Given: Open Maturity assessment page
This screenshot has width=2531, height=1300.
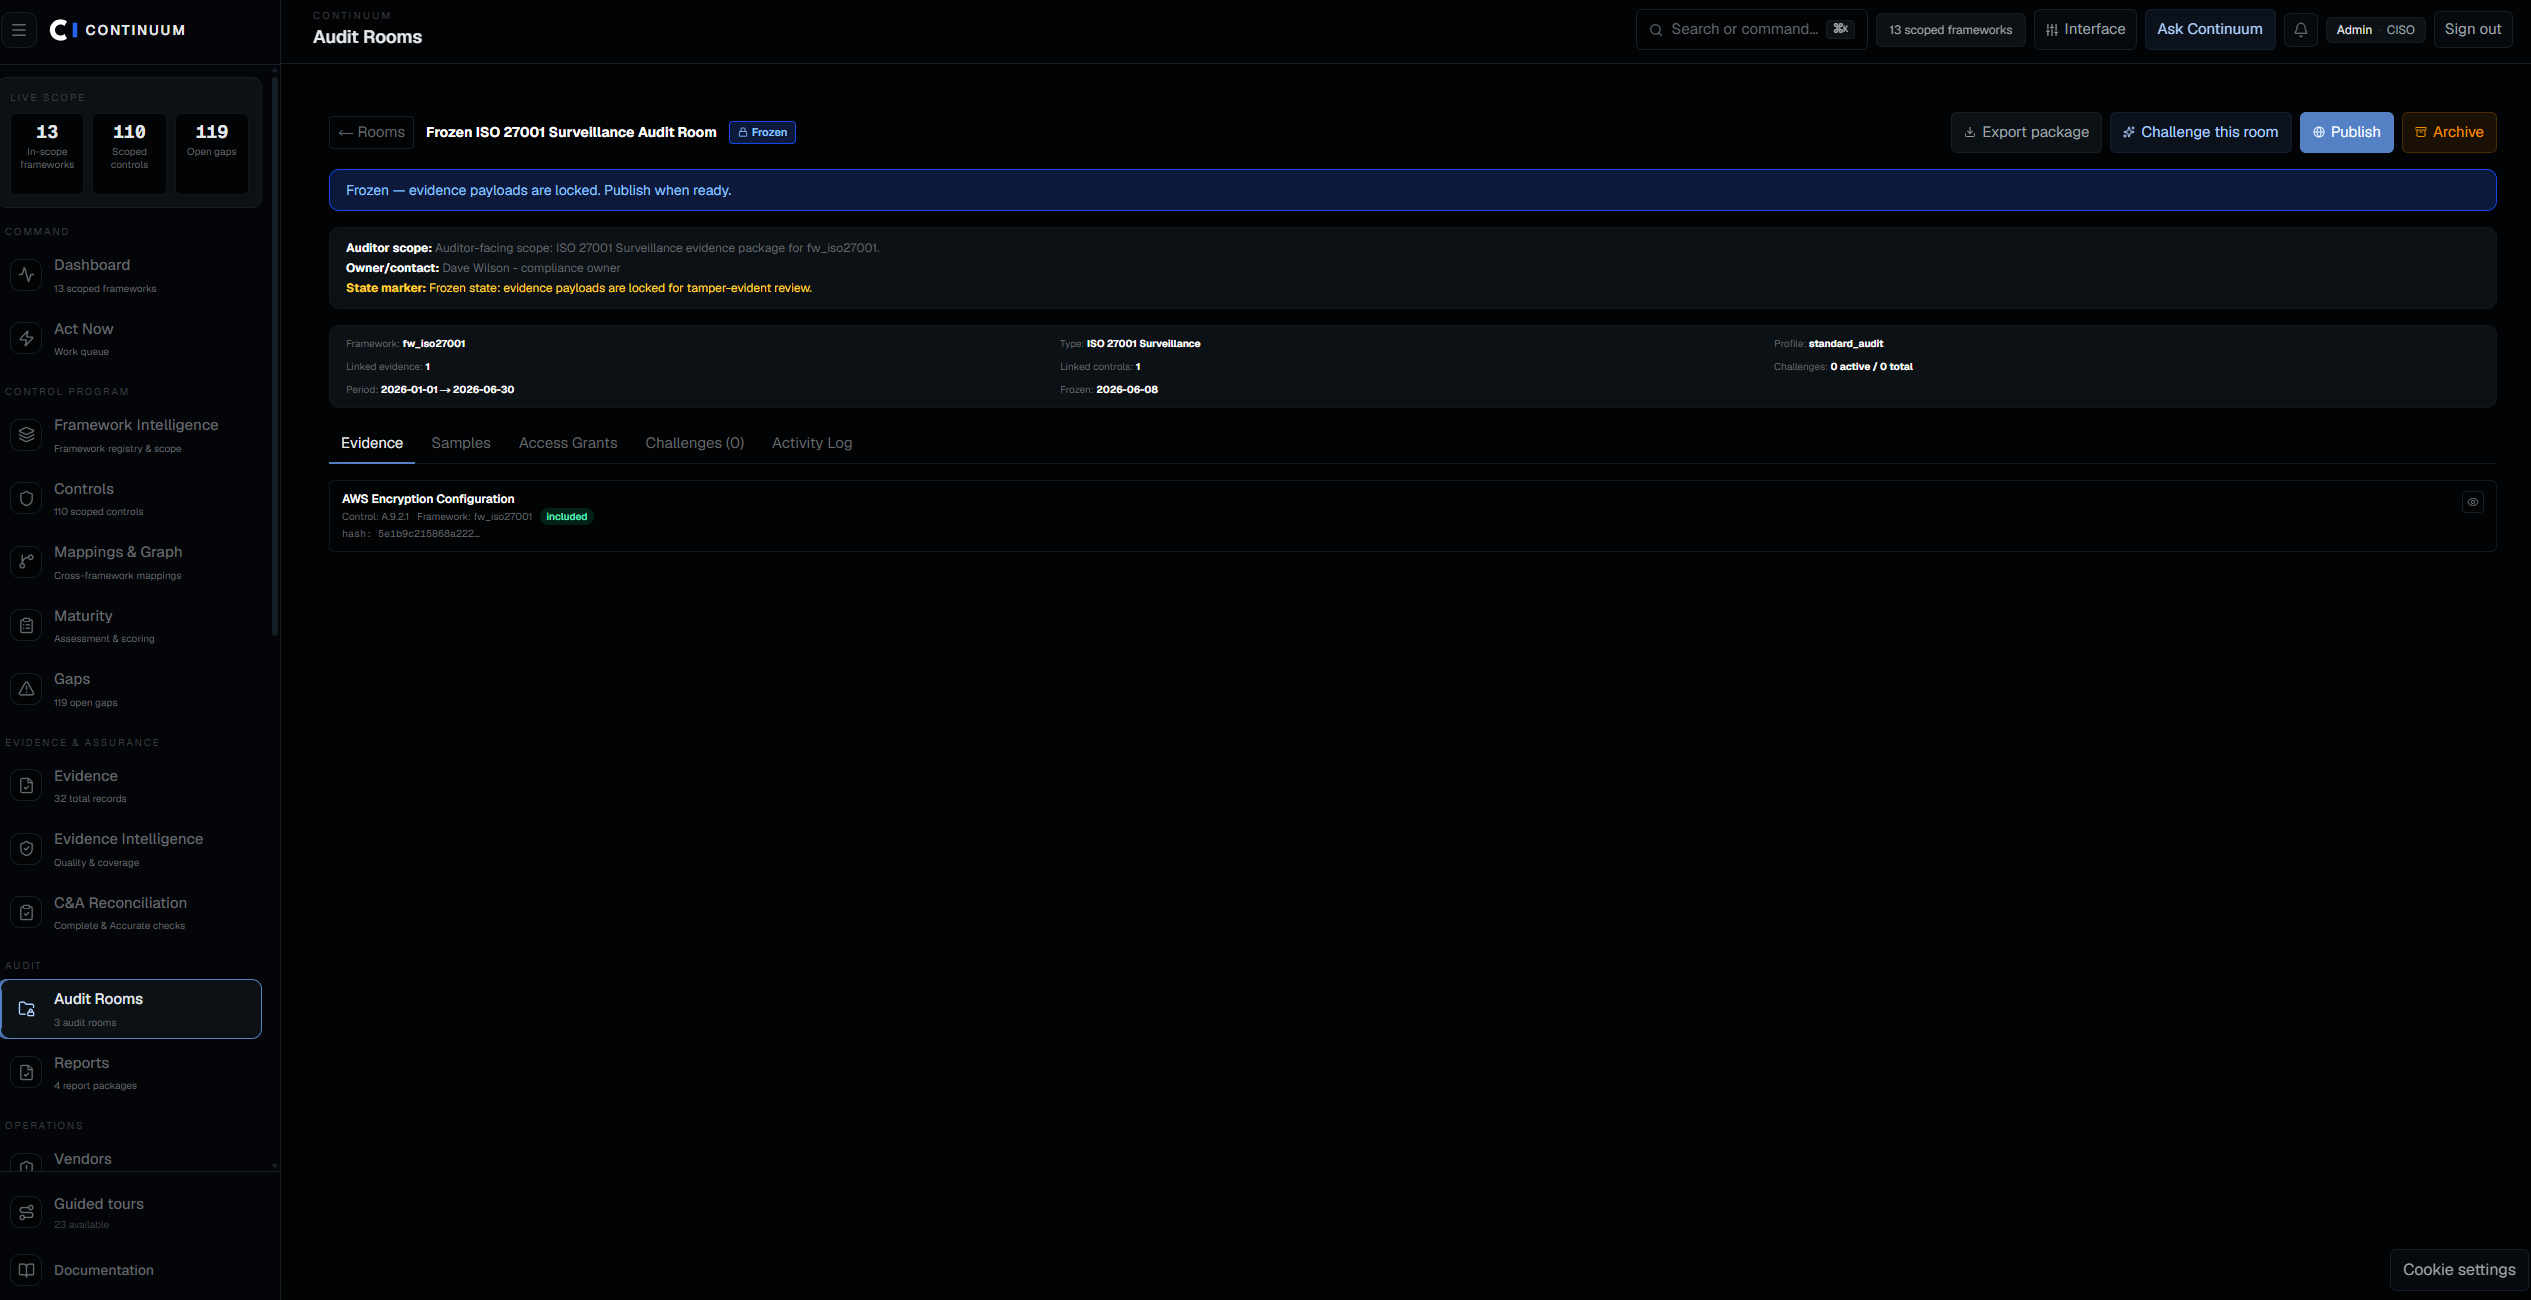Looking at the screenshot, I should [x=131, y=625].
